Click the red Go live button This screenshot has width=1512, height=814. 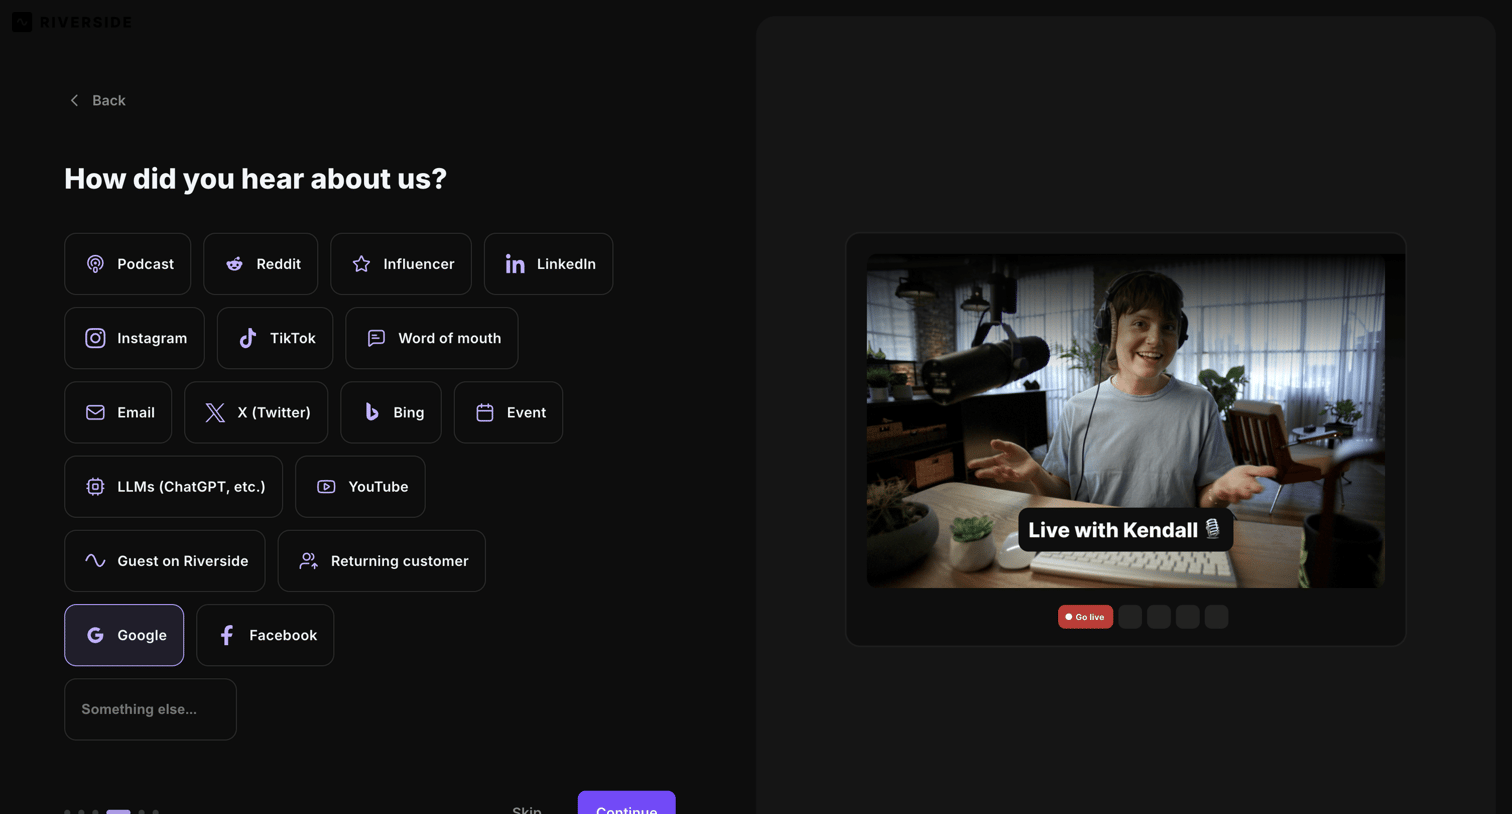pos(1085,617)
